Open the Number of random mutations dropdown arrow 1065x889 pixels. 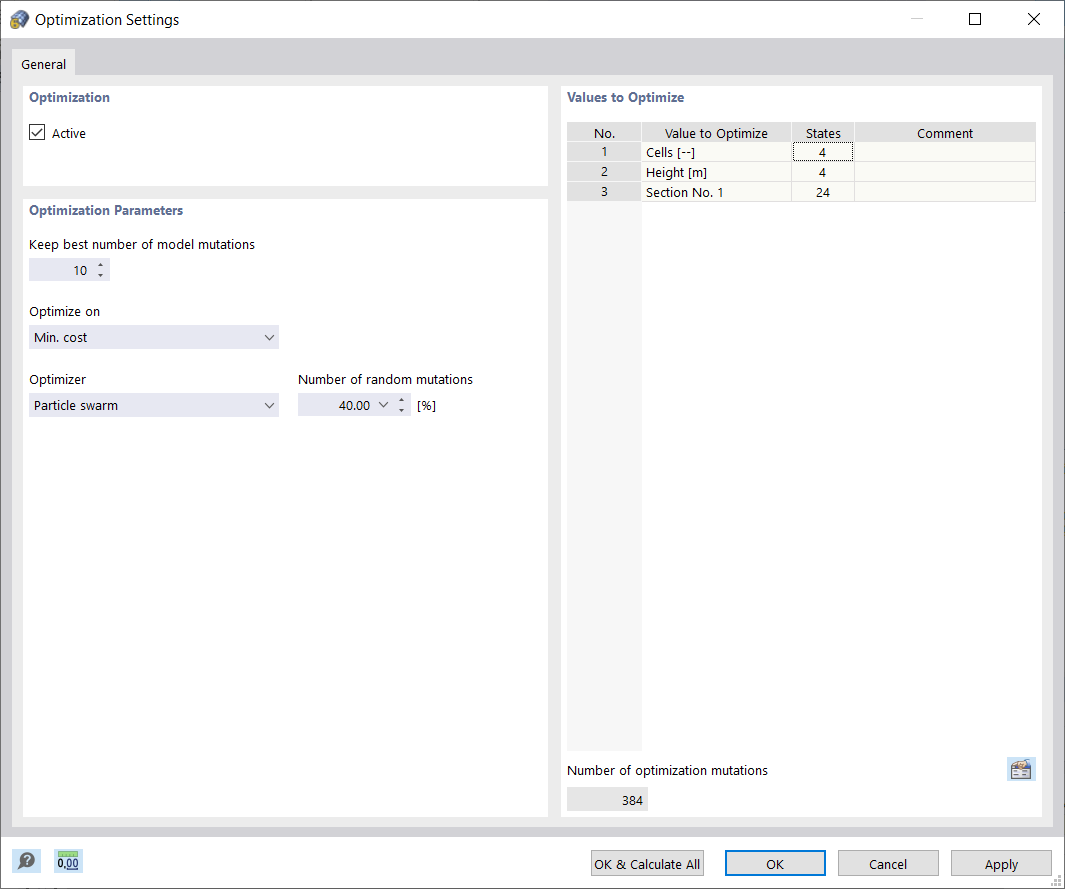tap(383, 404)
